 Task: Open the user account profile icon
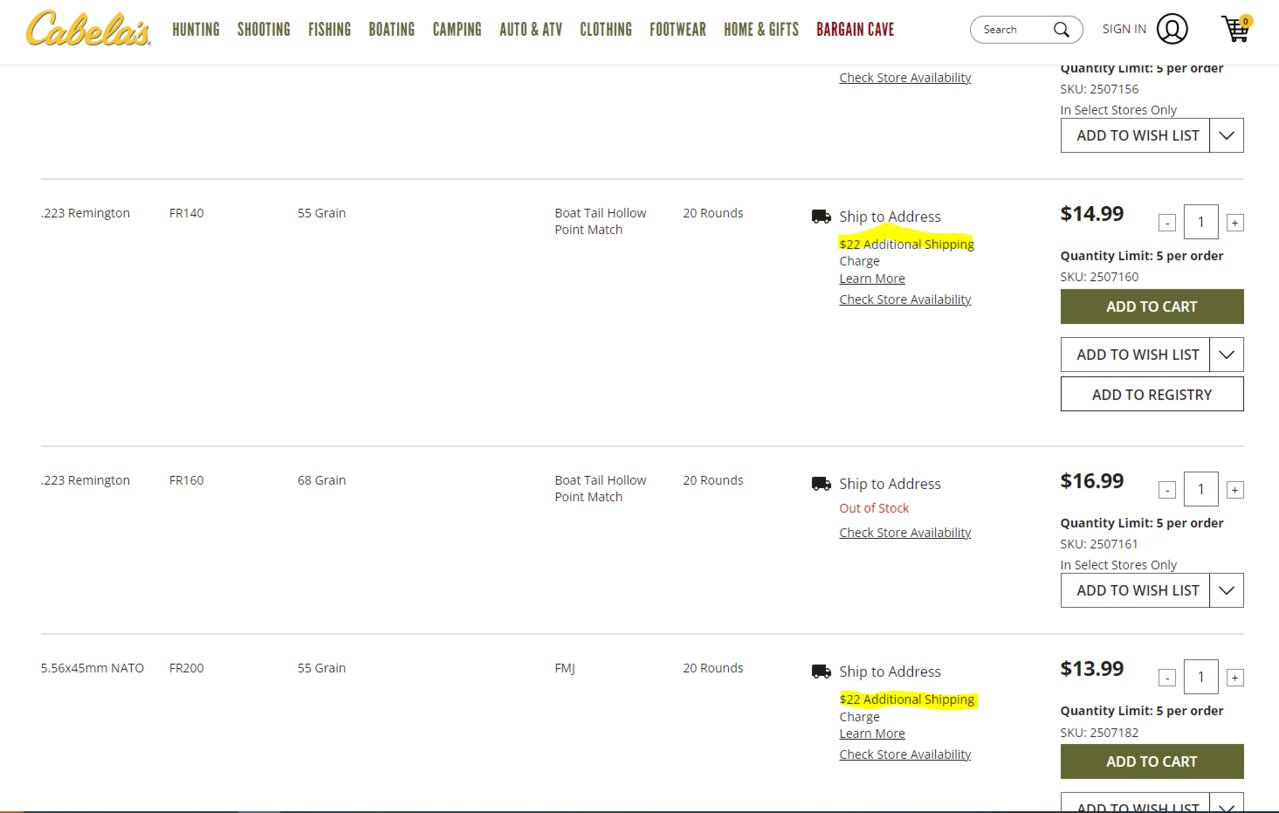1172,29
